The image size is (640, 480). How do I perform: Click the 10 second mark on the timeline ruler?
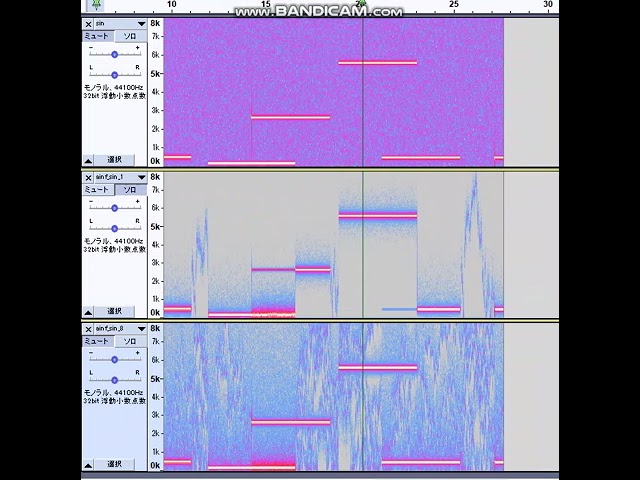172,4
